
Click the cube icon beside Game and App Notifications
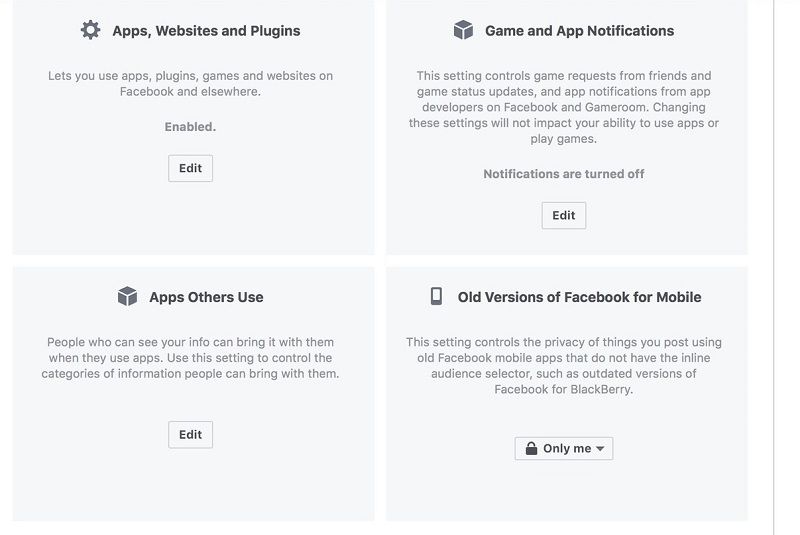click(463, 31)
